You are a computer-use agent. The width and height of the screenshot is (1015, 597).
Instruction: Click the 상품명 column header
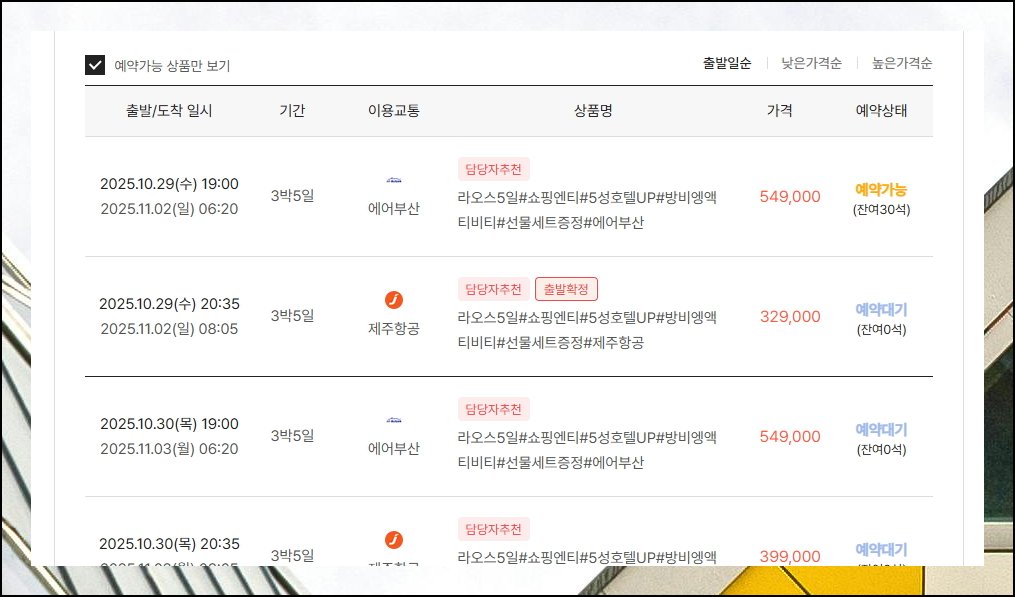pos(593,111)
